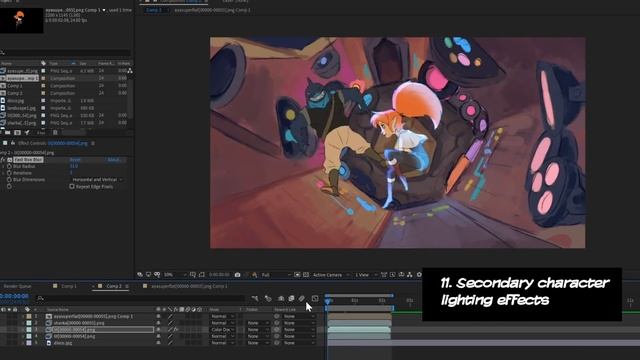Select Comp 1 tab in the composition viewer

coord(154,10)
